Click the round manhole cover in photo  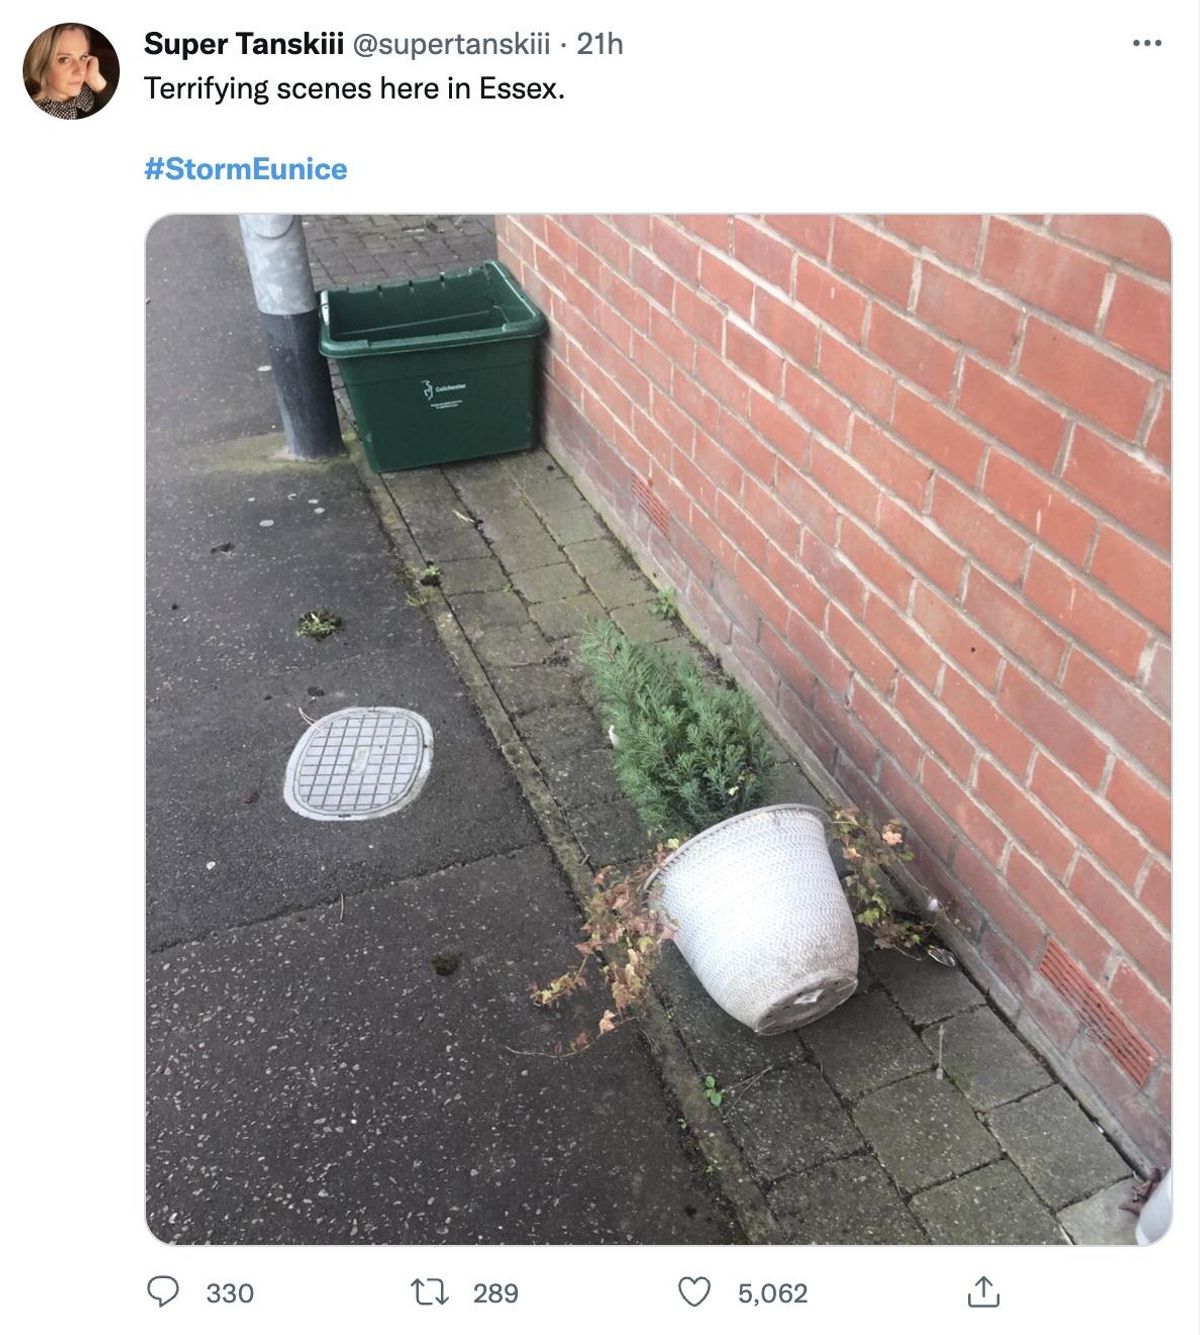point(358,763)
